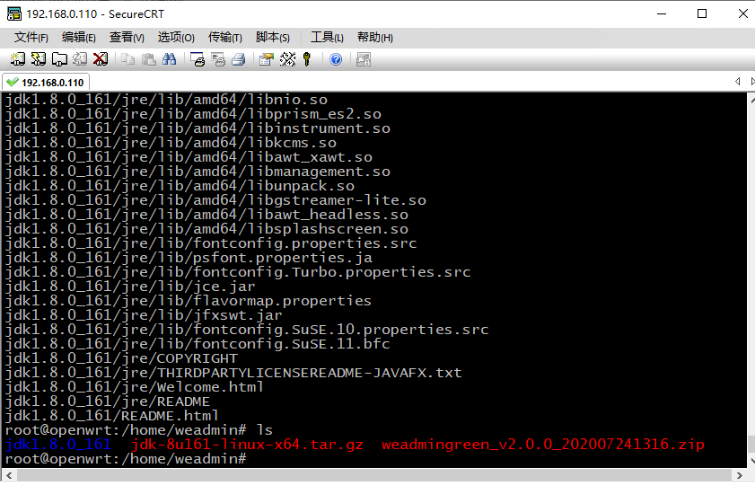Click the line ending libnio.so
Viewport: 755px width, 482px height.
(x=166, y=100)
